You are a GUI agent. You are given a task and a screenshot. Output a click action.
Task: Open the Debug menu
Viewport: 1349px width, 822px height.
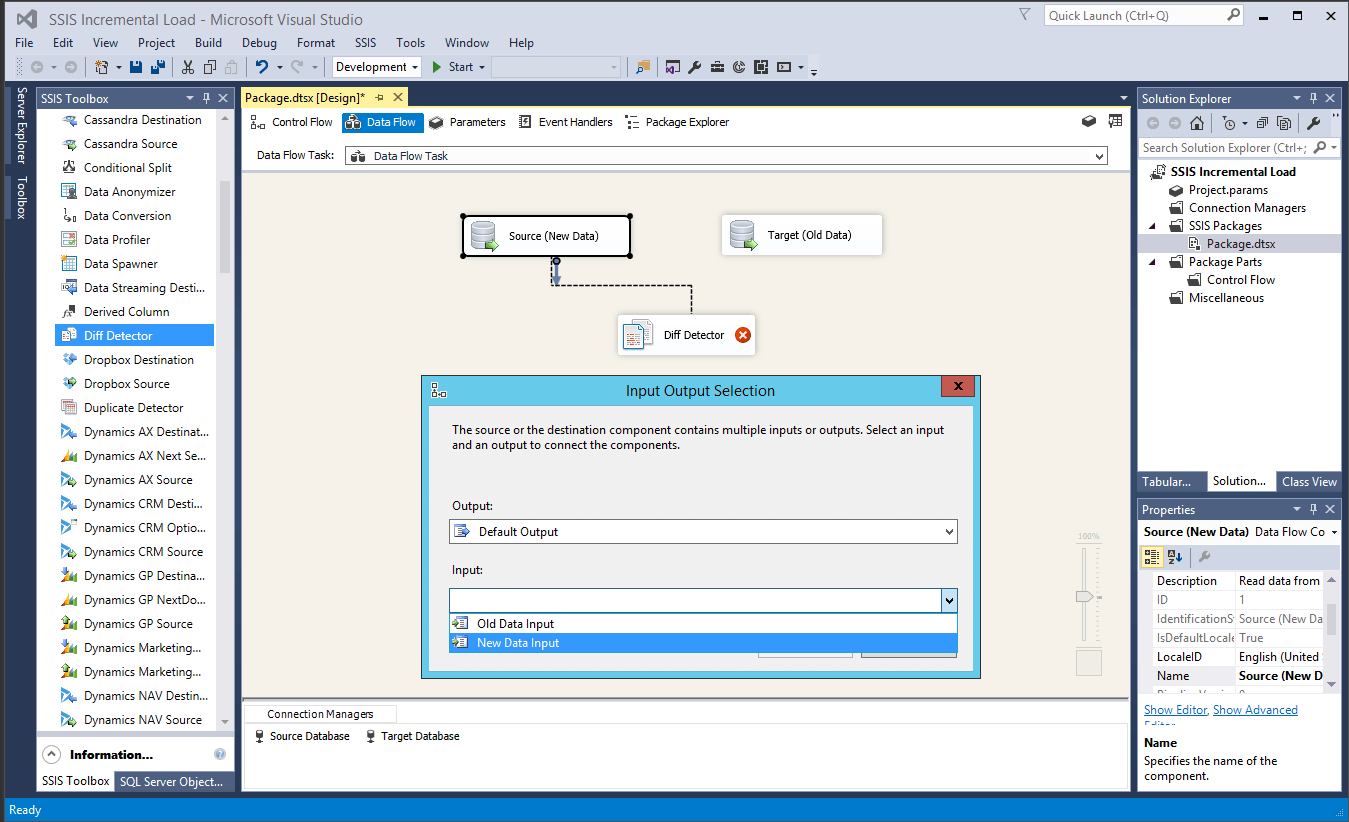point(259,43)
